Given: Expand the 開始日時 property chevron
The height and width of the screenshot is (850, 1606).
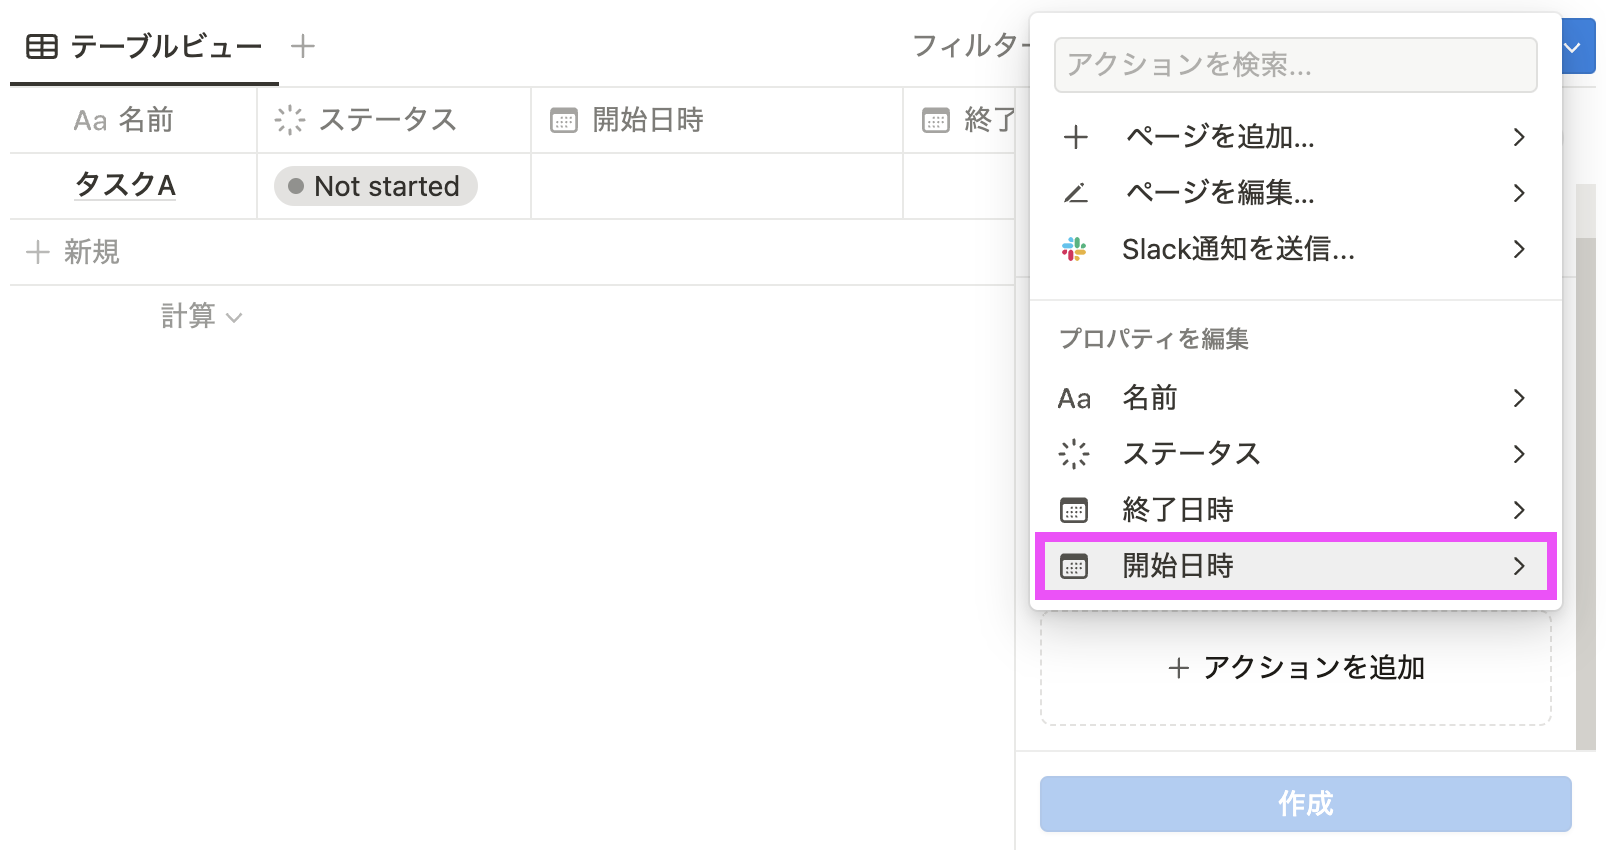Looking at the screenshot, I should 1519,566.
